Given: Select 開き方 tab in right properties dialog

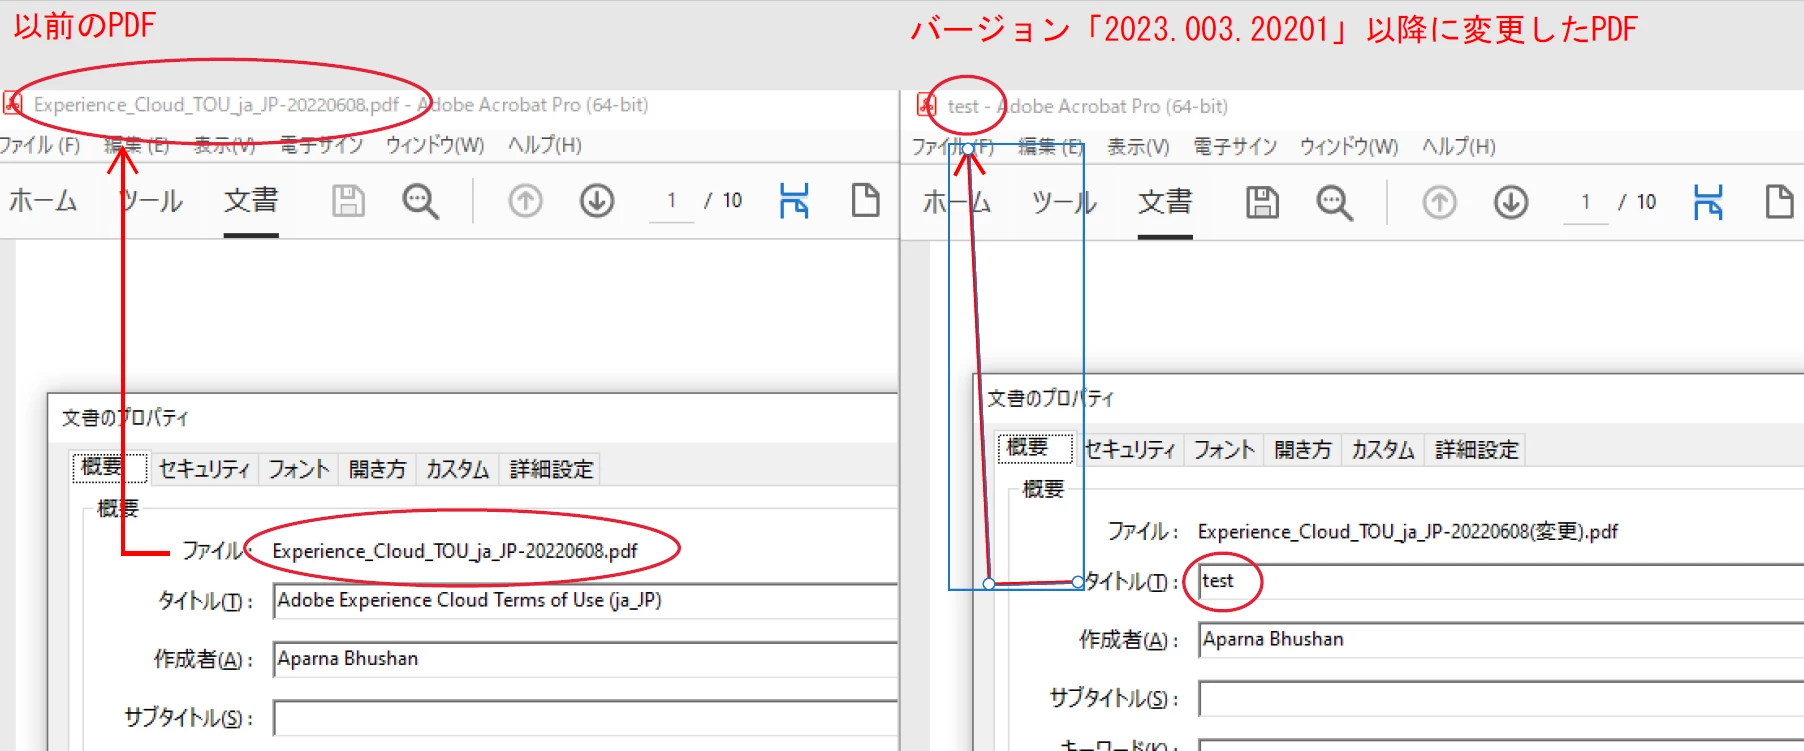Looking at the screenshot, I should pos(1303,449).
